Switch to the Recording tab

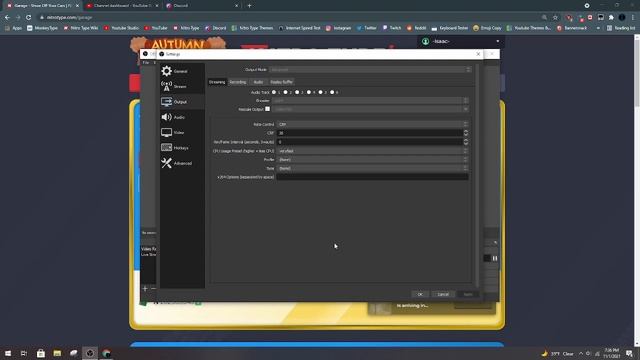click(238, 82)
